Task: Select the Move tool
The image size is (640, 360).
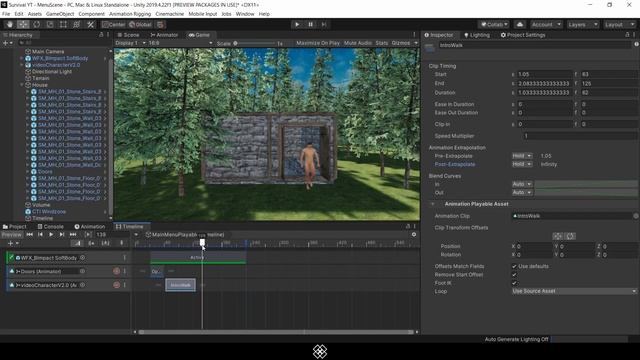Action: pos(23,24)
